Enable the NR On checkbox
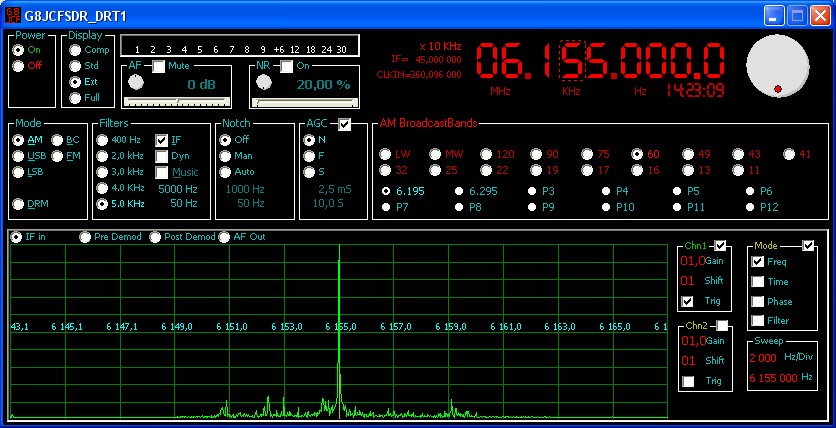The image size is (836, 428). [x=287, y=65]
